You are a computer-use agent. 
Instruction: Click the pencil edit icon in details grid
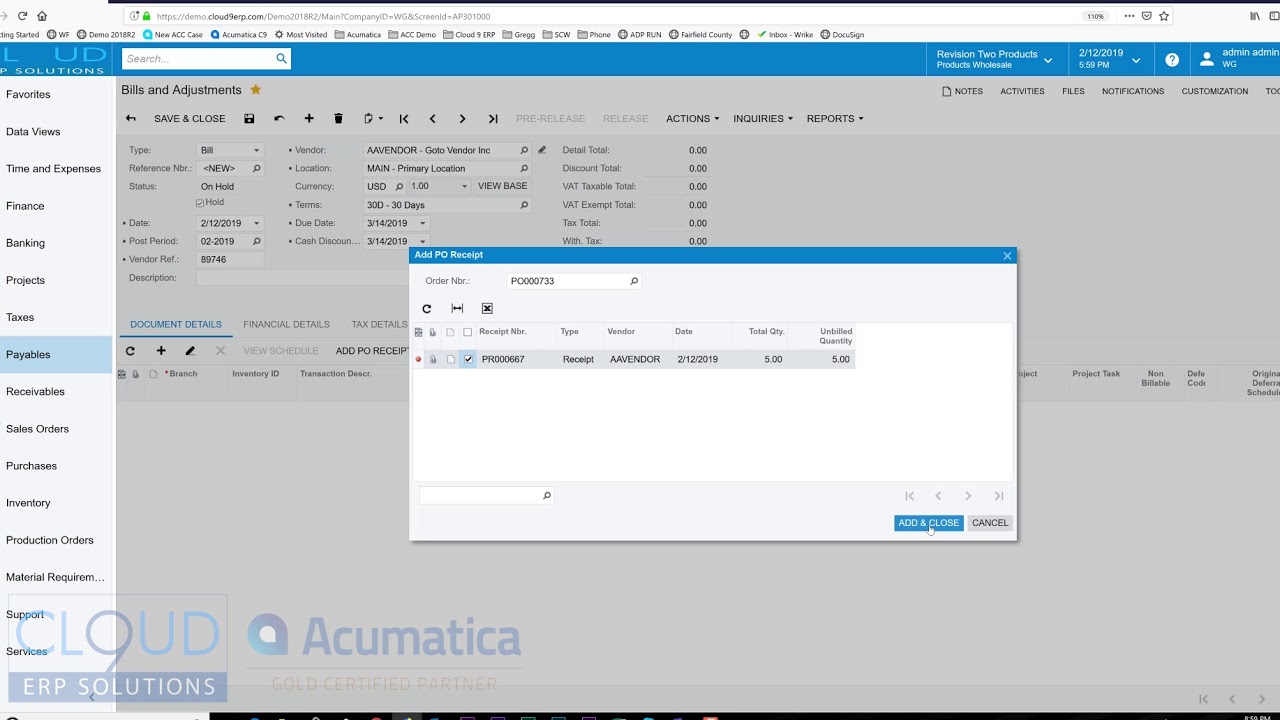[x=190, y=351]
